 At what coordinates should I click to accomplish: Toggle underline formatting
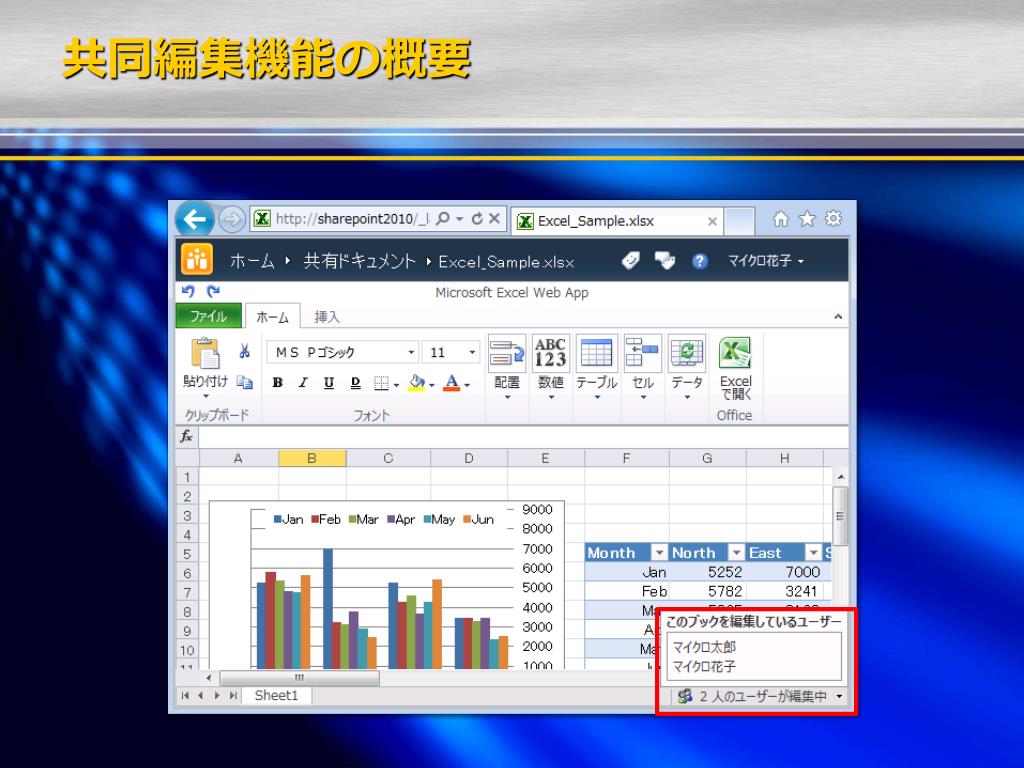coord(329,383)
